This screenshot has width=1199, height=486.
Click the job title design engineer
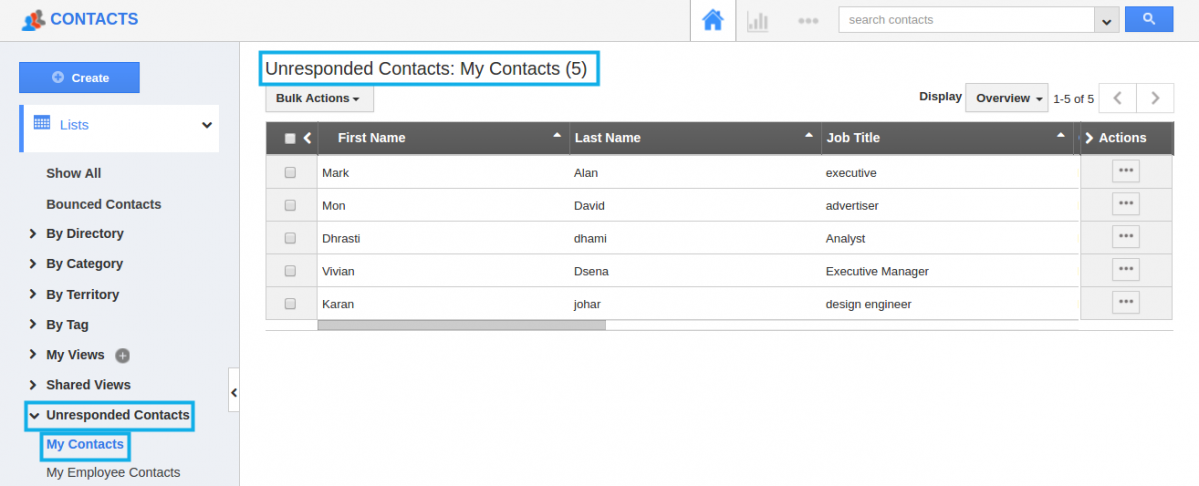[869, 304]
